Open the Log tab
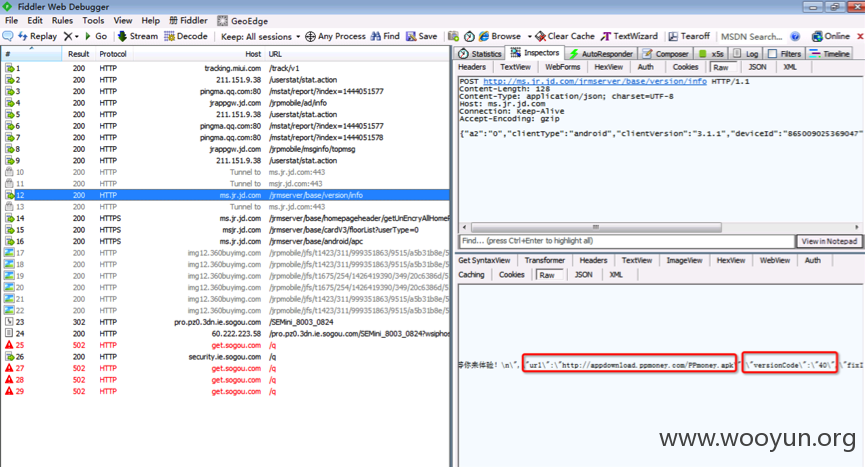This screenshot has height=467, width=865. pos(746,53)
